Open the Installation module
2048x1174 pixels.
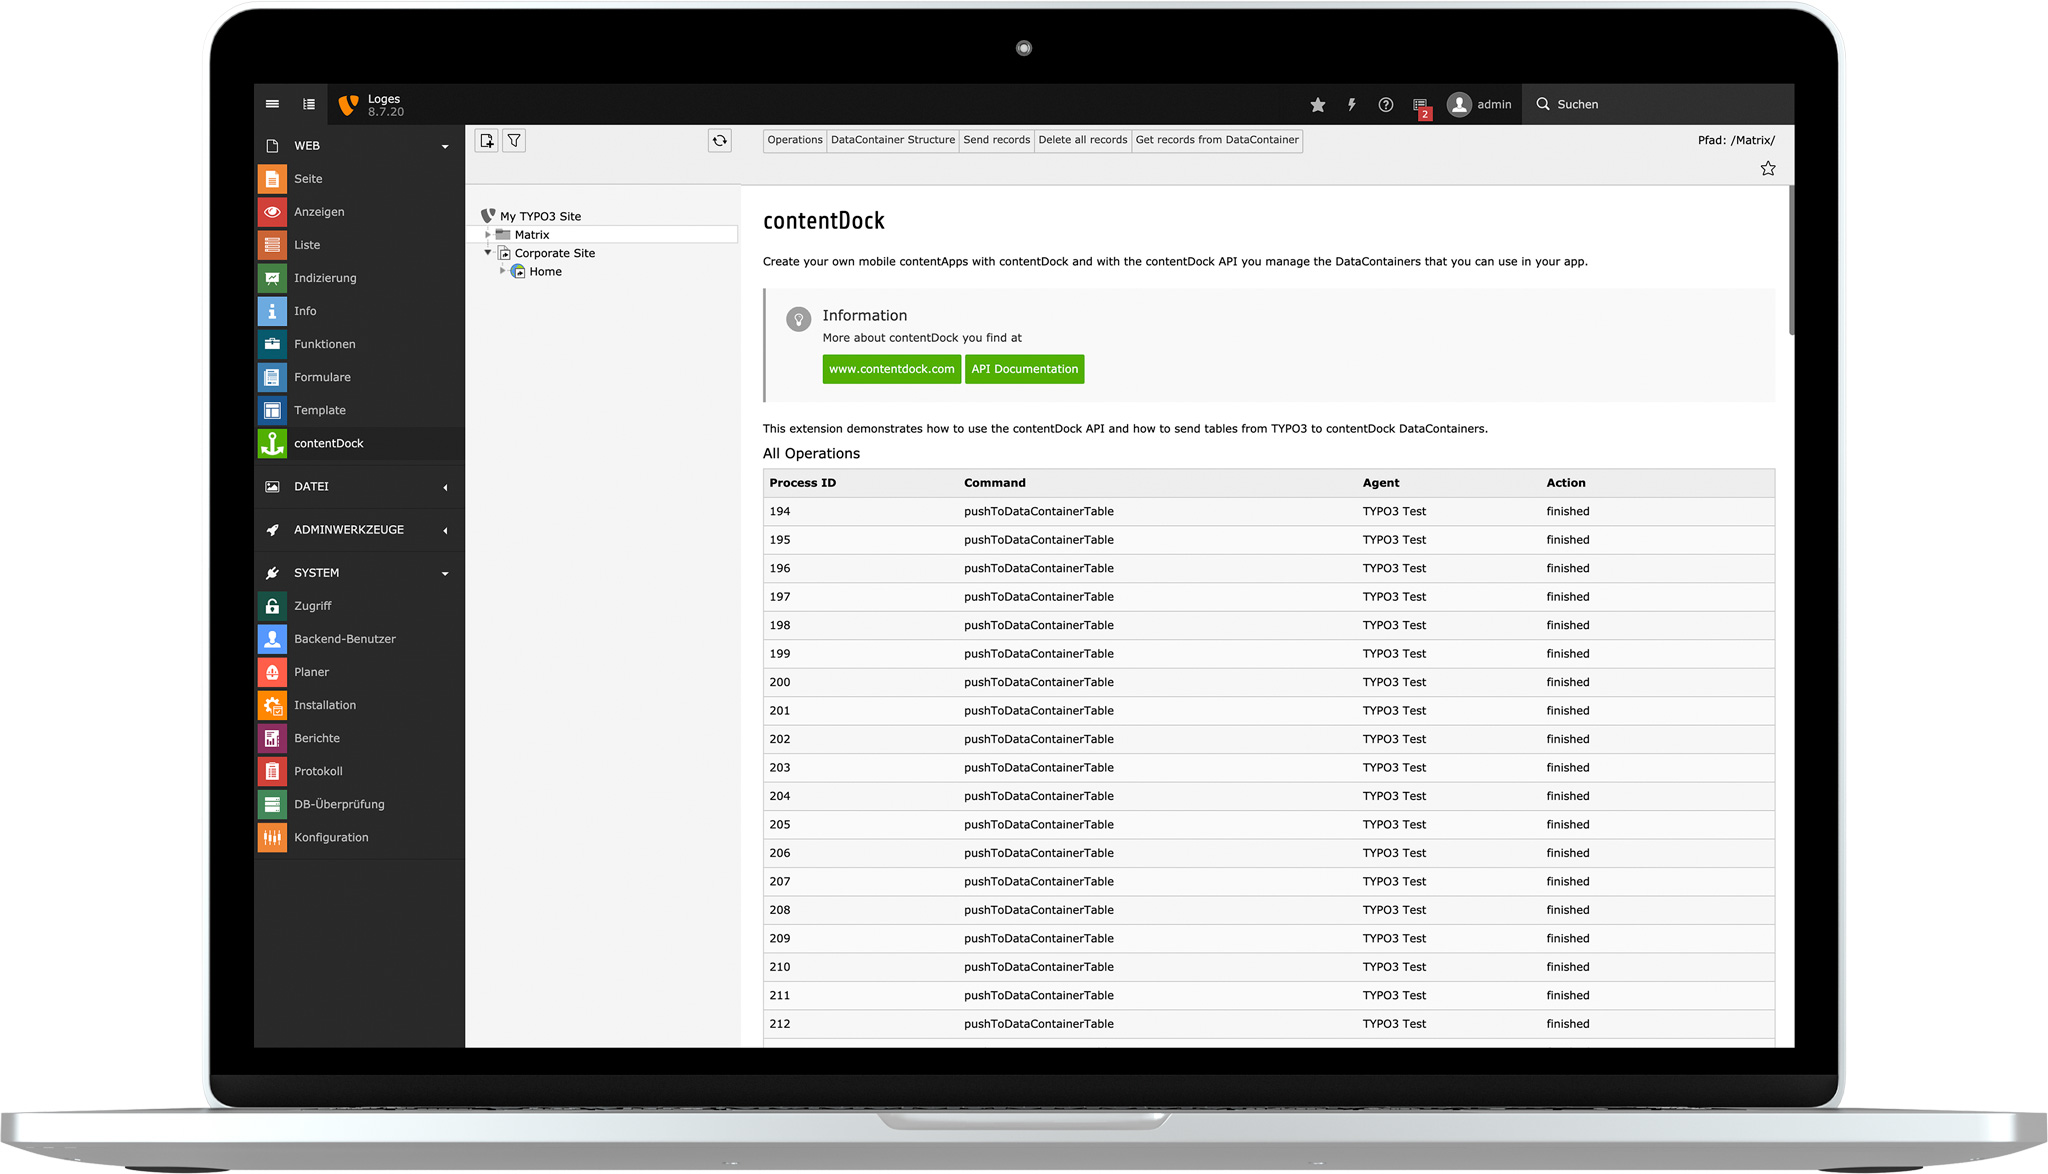click(x=358, y=705)
